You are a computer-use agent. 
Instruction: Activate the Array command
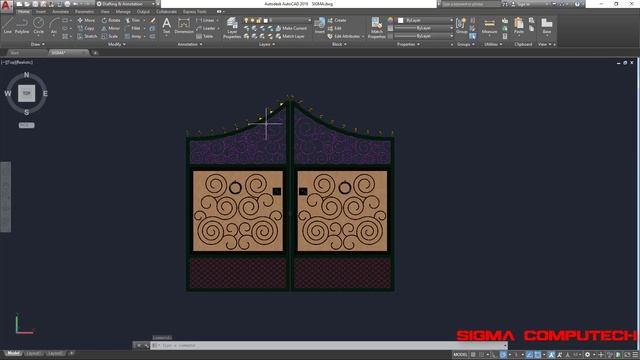[133, 36]
